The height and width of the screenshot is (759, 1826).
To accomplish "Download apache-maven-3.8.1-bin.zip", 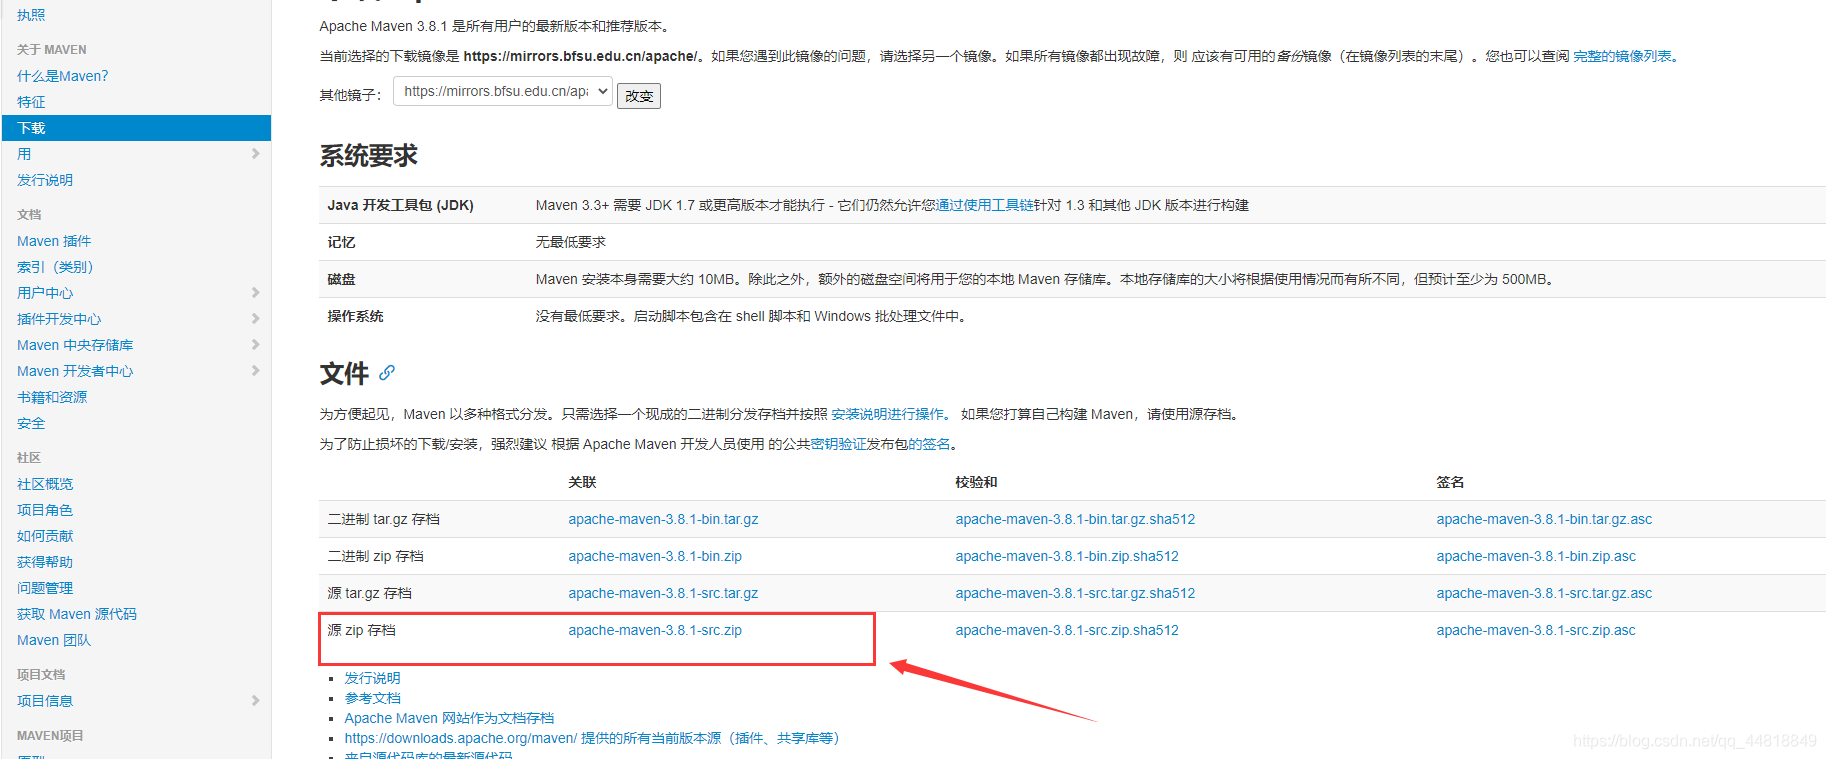I will [x=655, y=556].
